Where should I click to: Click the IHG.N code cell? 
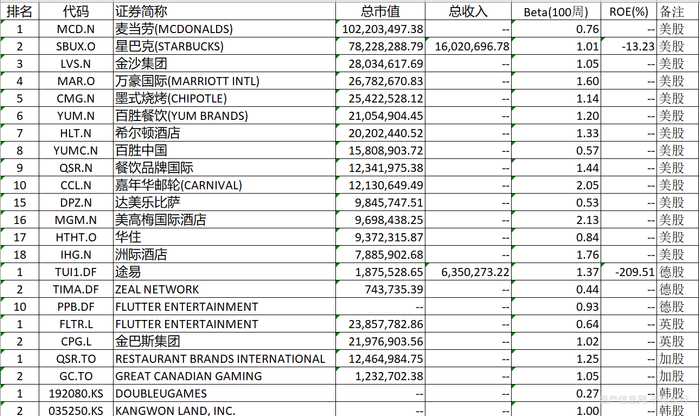tap(76, 255)
